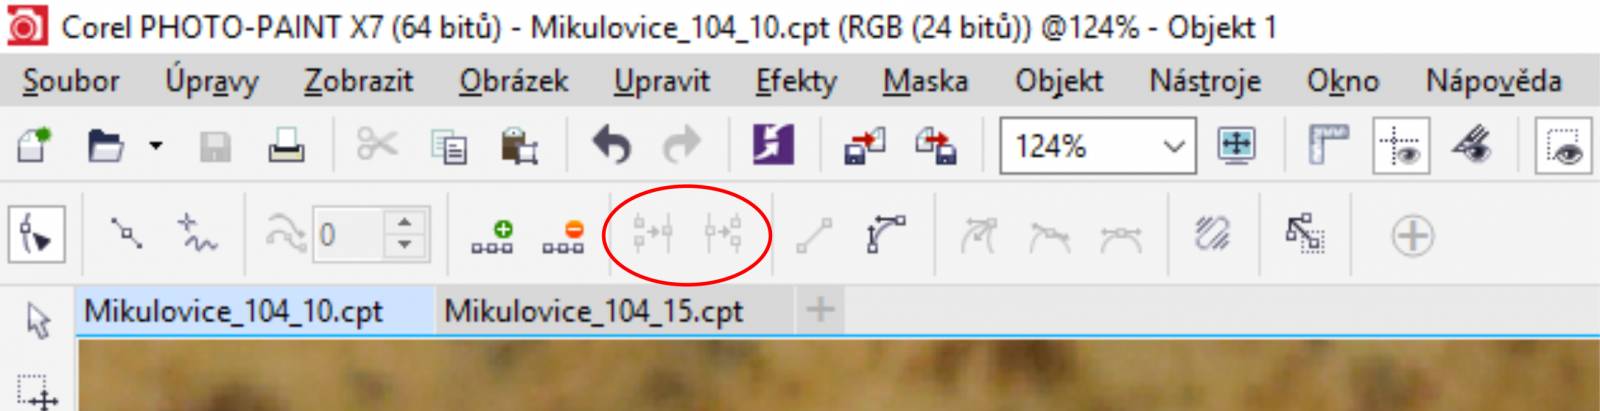The height and width of the screenshot is (411, 1600).
Task: Undo the last action with the arrow
Action: coord(611,147)
